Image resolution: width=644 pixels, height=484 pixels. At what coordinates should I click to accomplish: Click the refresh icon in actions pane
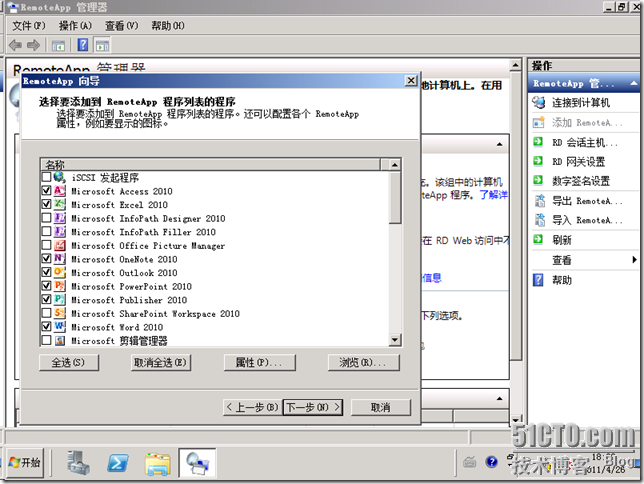point(538,239)
